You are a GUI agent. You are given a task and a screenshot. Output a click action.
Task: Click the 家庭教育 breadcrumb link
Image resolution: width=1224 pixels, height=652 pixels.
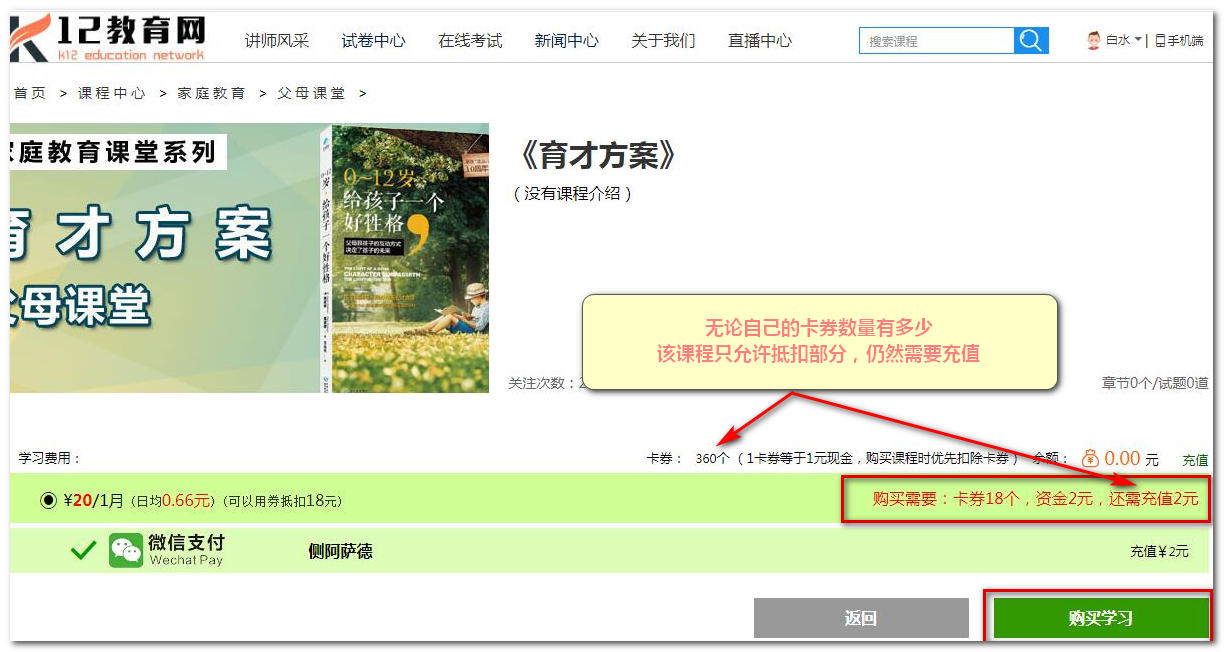pyautogui.click(x=212, y=93)
